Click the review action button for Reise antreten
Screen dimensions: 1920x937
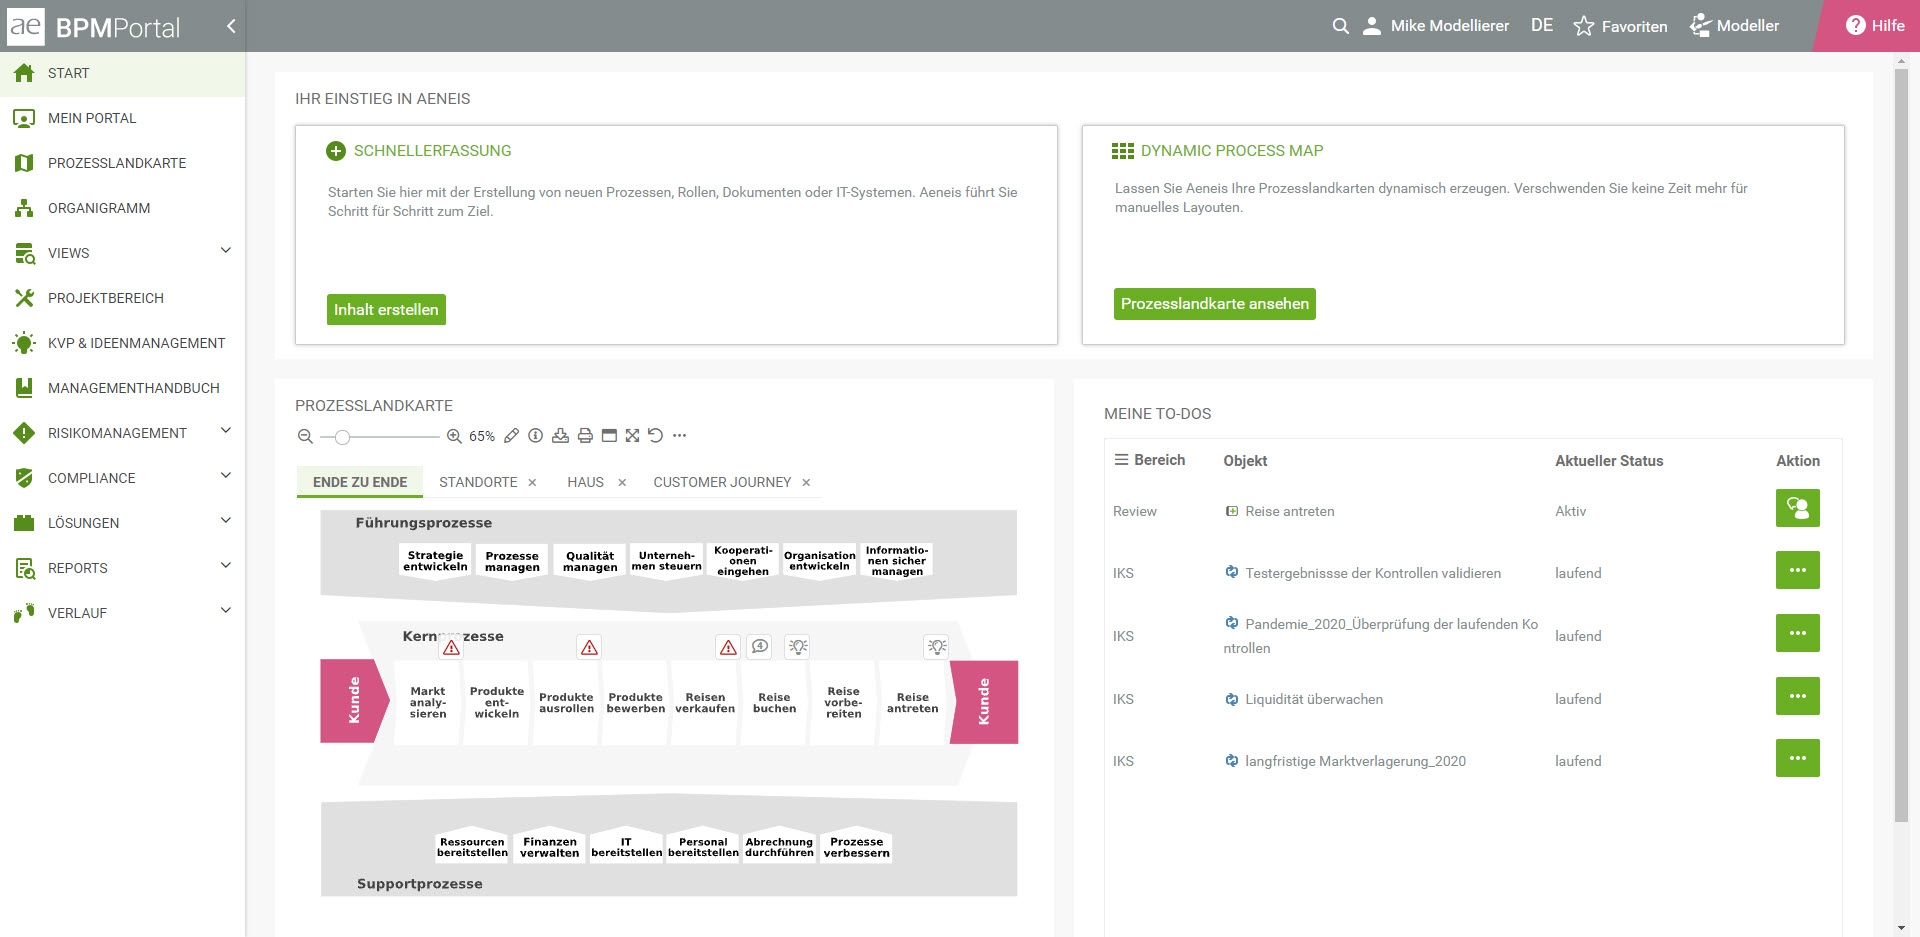1797,508
